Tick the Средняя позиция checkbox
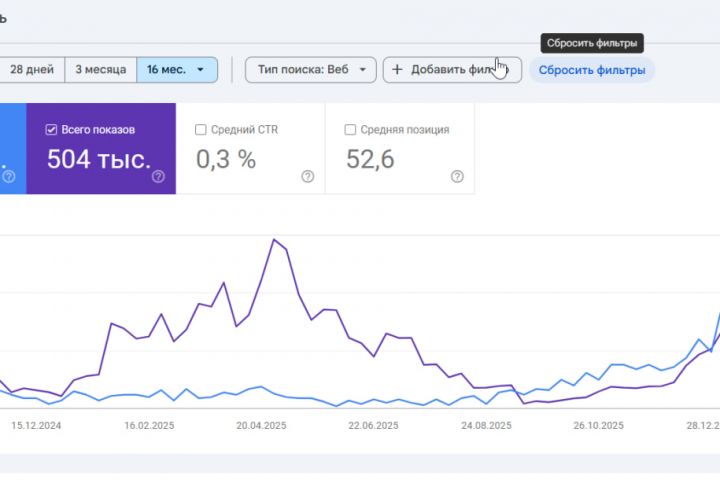This screenshot has width=720, height=480. [350, 130]
